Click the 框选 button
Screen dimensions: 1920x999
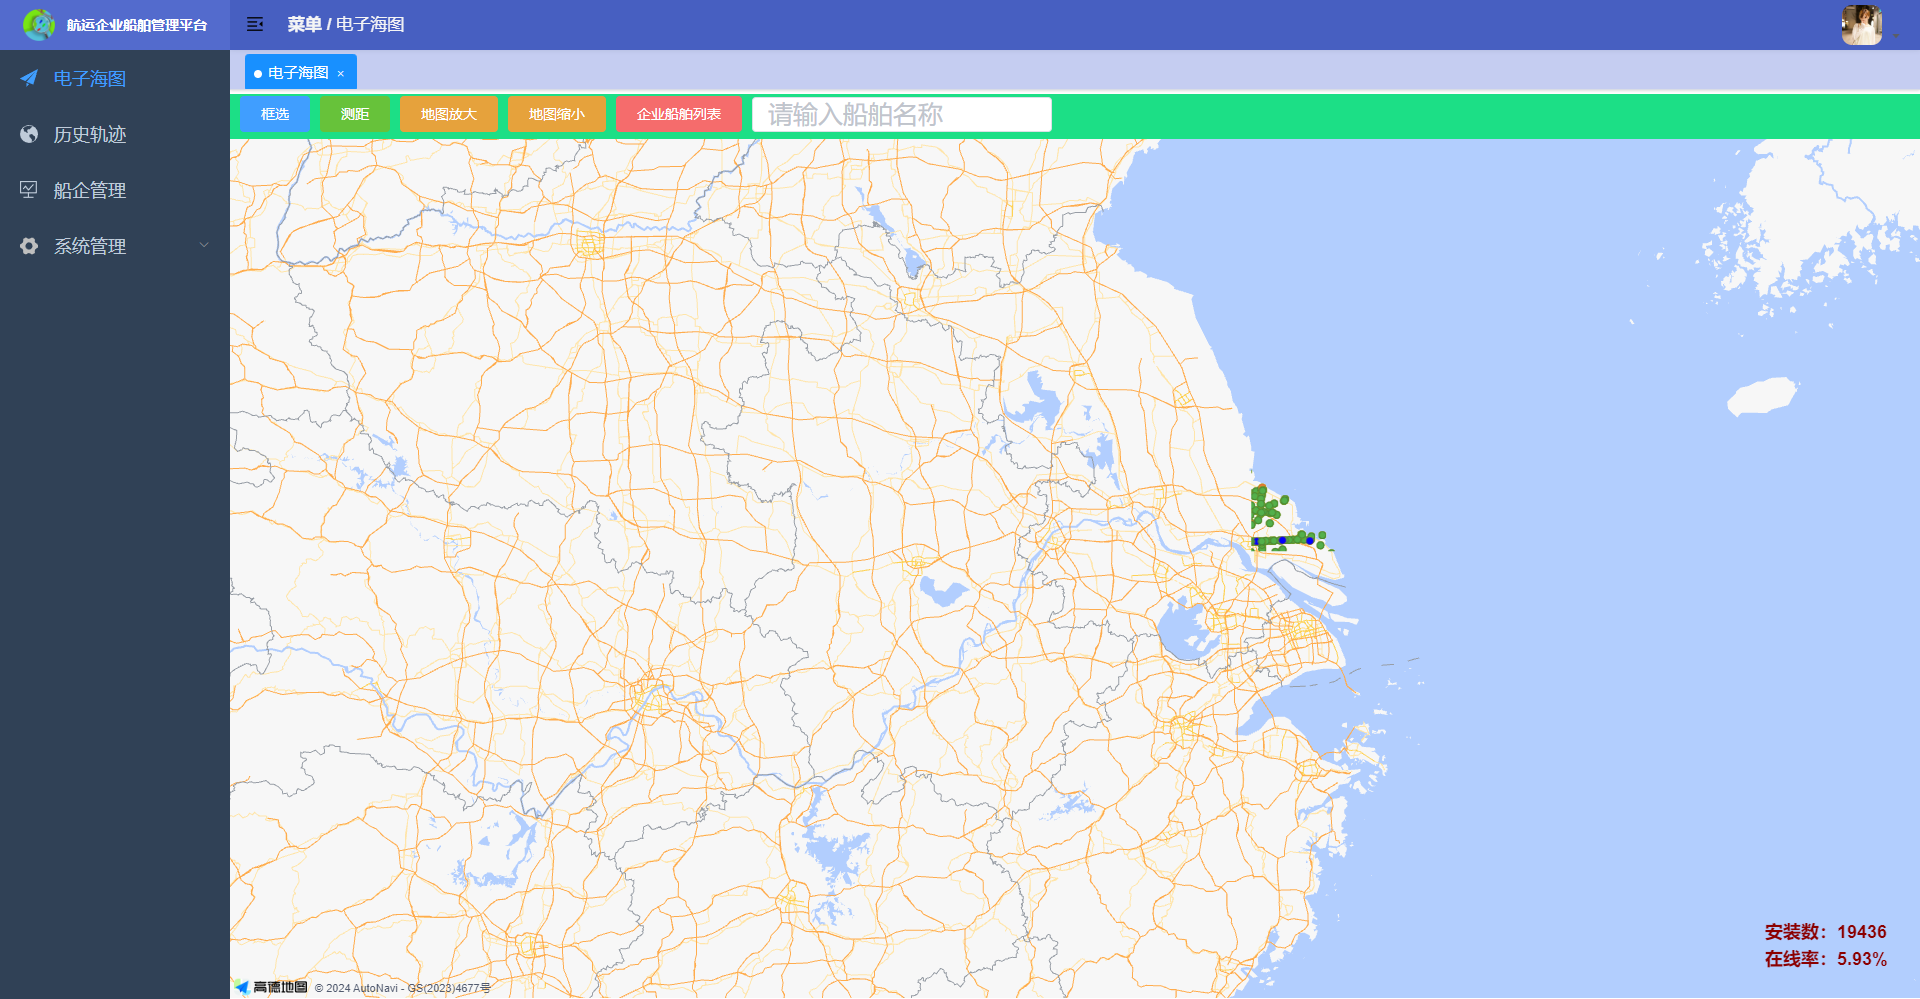click(275, 114)
